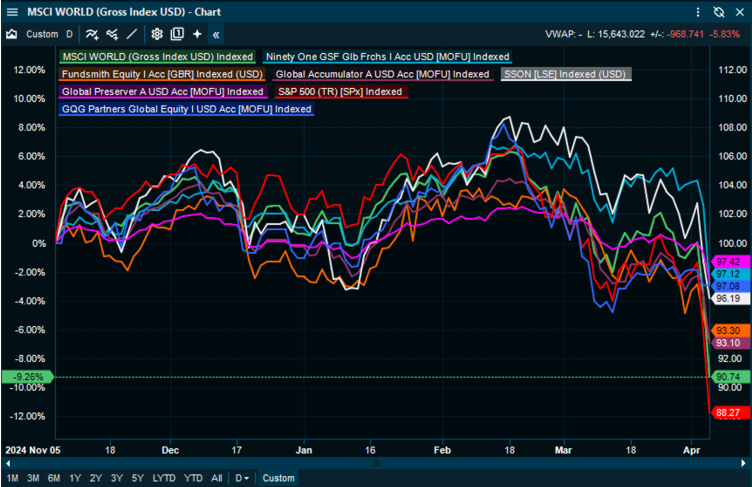The image size is (752, 487).
Task: Toggle the Ninety One GSF Glb Frchs legend
Action: coord(388,57)
